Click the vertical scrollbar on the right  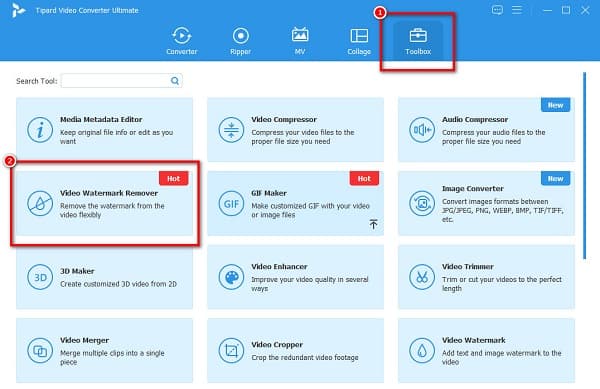click(584, 166)
